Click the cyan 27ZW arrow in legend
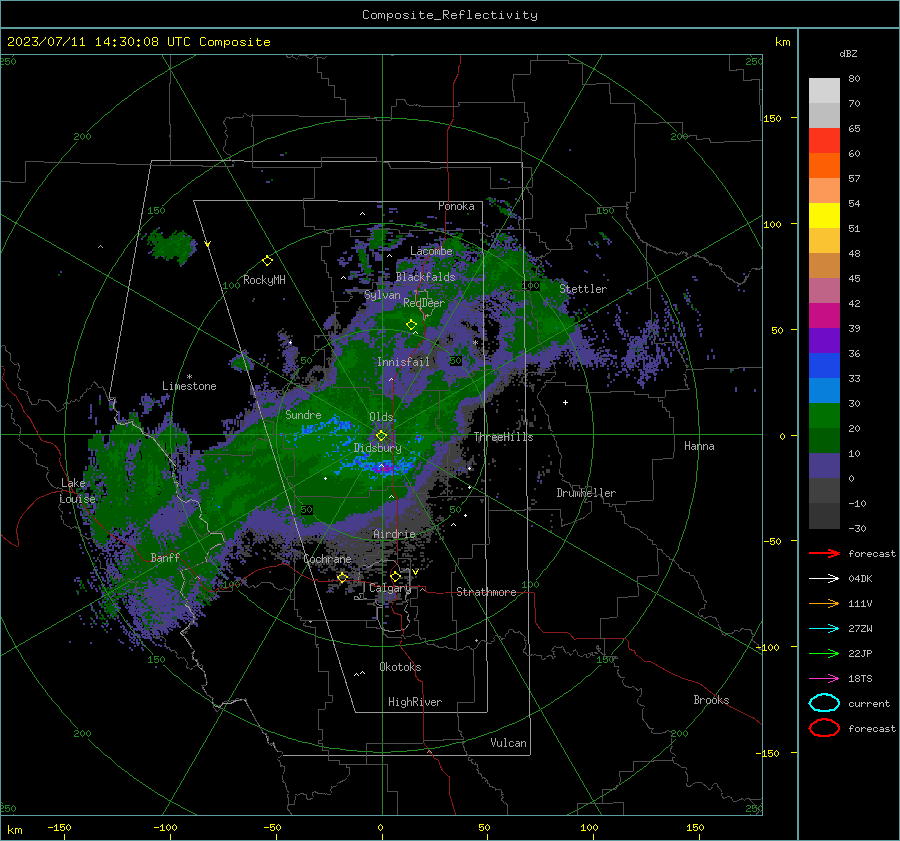 pyautogui.click(x=824, y=629)
